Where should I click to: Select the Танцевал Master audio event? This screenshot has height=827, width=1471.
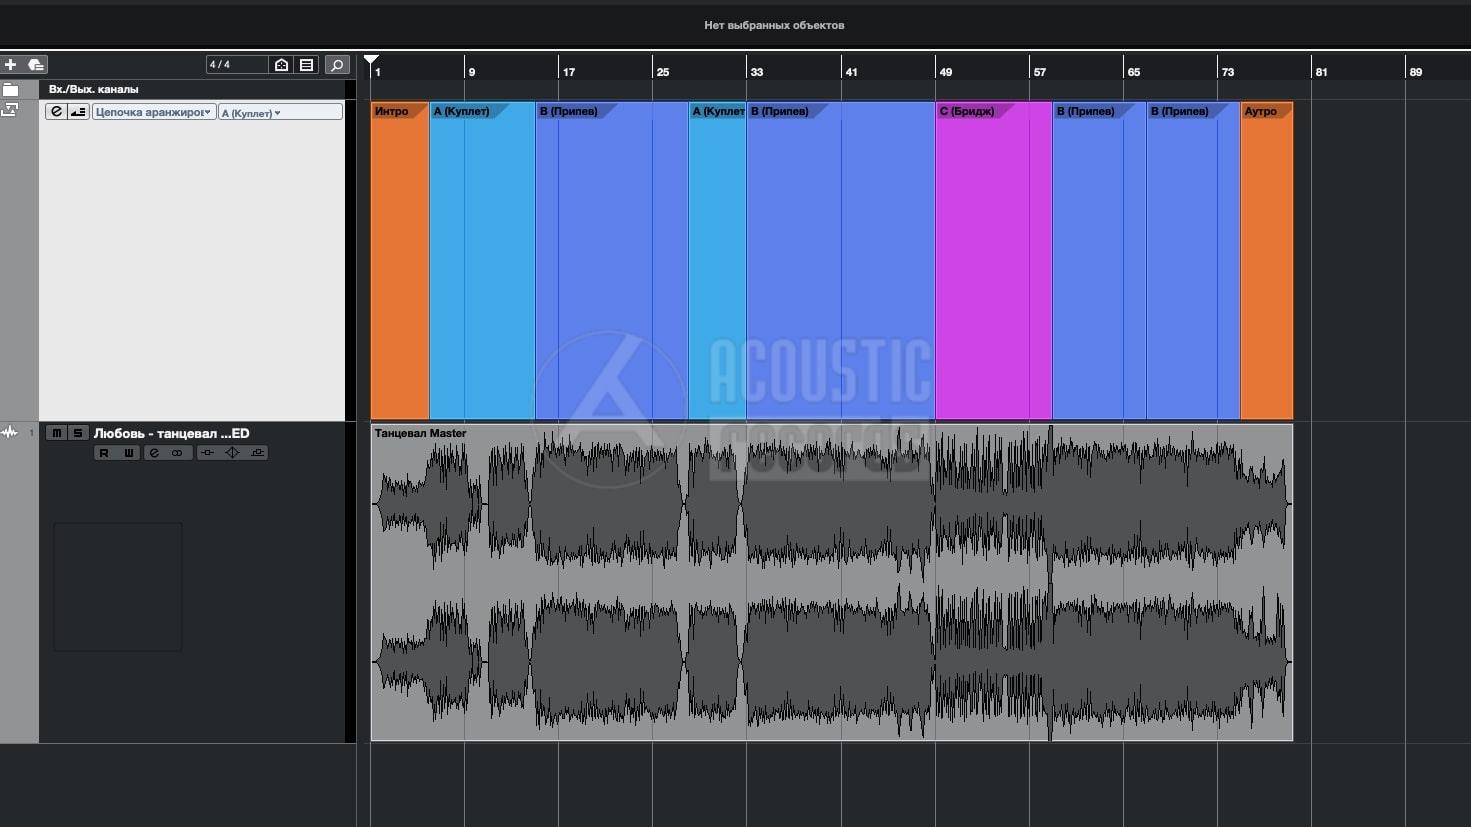click(832, 582)
